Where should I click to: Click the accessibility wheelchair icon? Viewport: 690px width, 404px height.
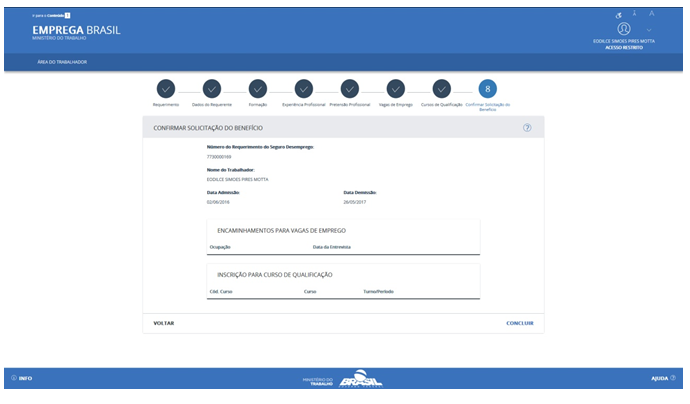coord(619,14)
